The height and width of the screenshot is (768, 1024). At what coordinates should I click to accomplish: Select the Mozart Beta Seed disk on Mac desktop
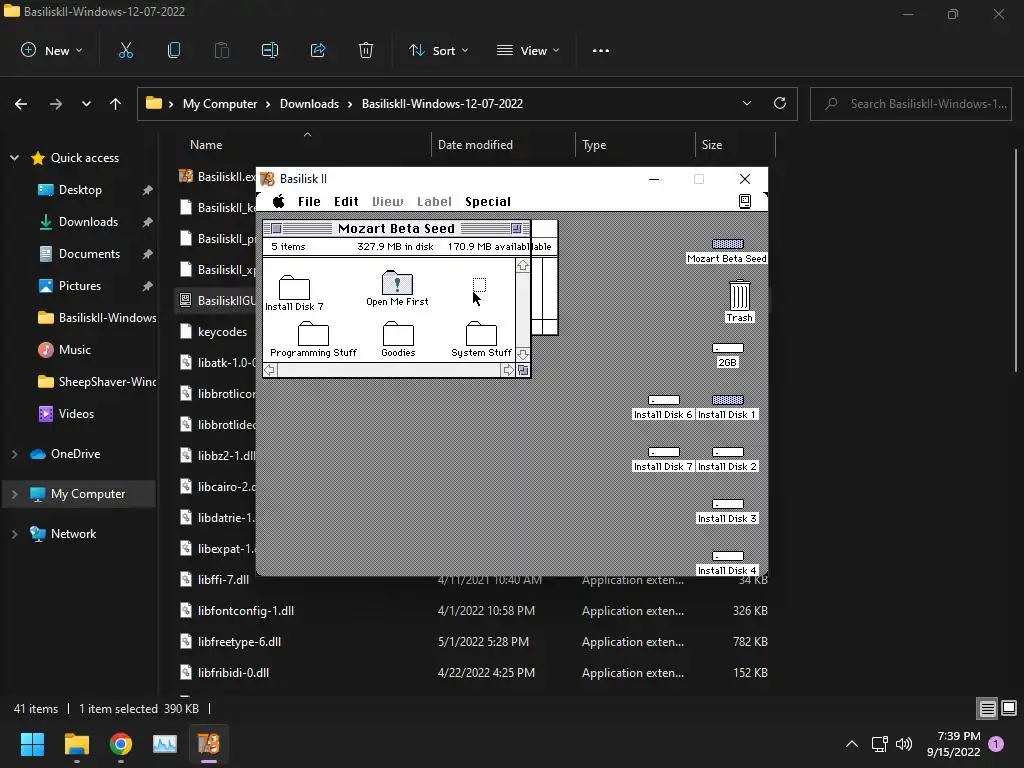727,251
